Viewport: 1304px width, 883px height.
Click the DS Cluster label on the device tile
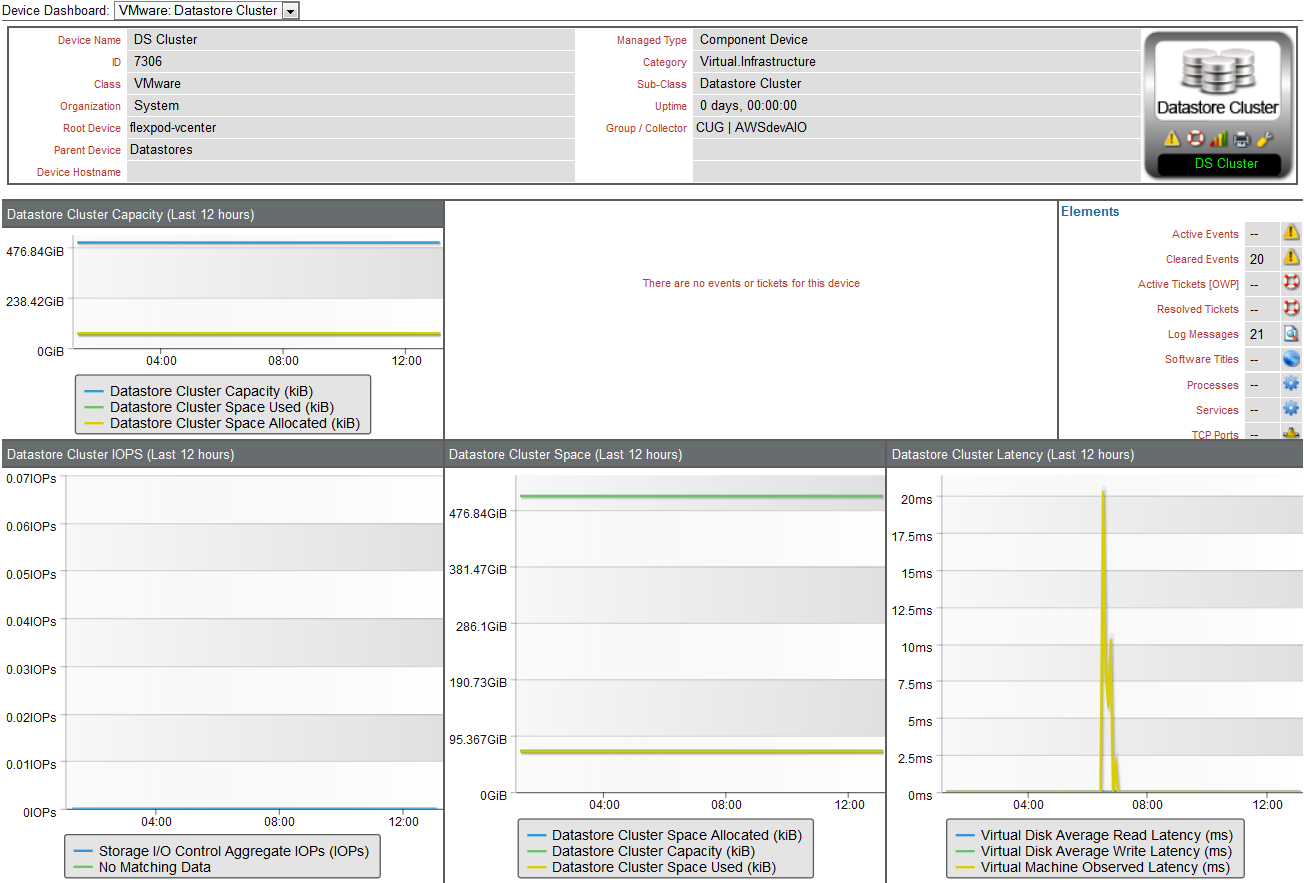point(1219,163)
